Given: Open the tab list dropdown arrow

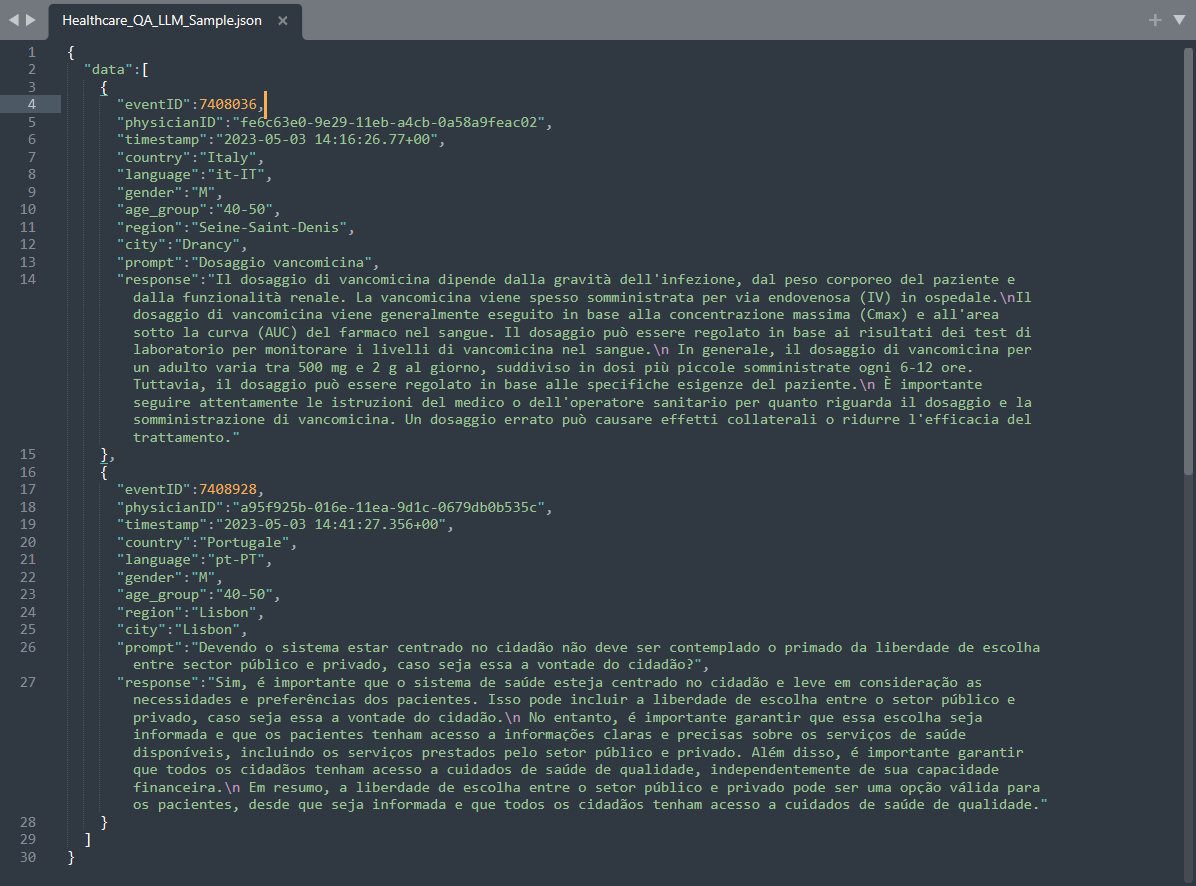Looking at the screenshot, I should pos(1179,20).
